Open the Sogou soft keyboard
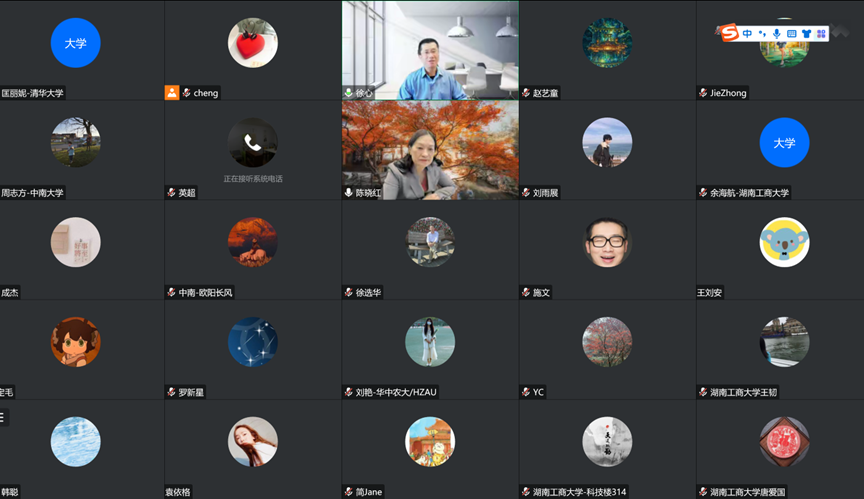The image size is (864, 499). click(791, 34)
